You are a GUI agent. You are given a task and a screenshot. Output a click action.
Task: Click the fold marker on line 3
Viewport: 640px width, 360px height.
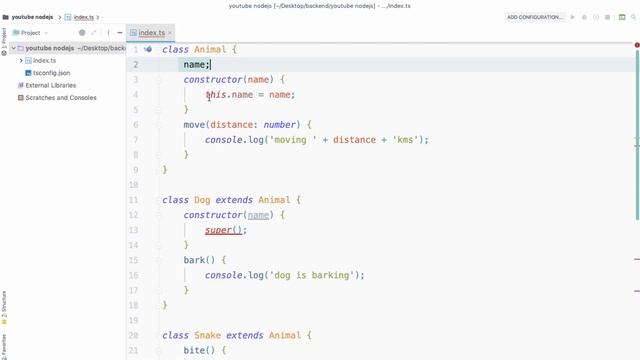[x=159, y=80]
